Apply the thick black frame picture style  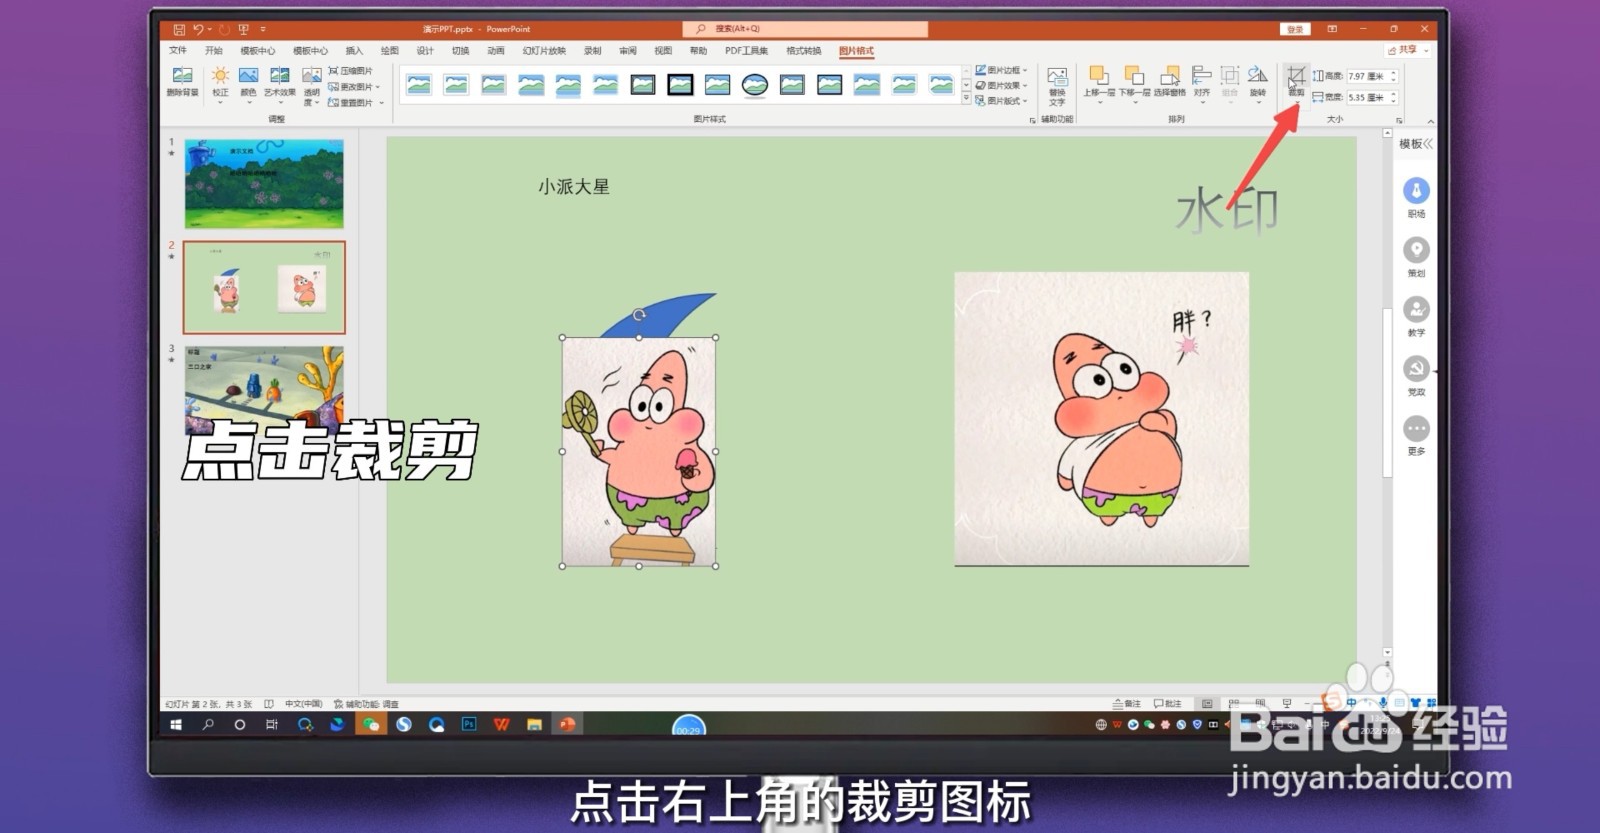[680, 85]
